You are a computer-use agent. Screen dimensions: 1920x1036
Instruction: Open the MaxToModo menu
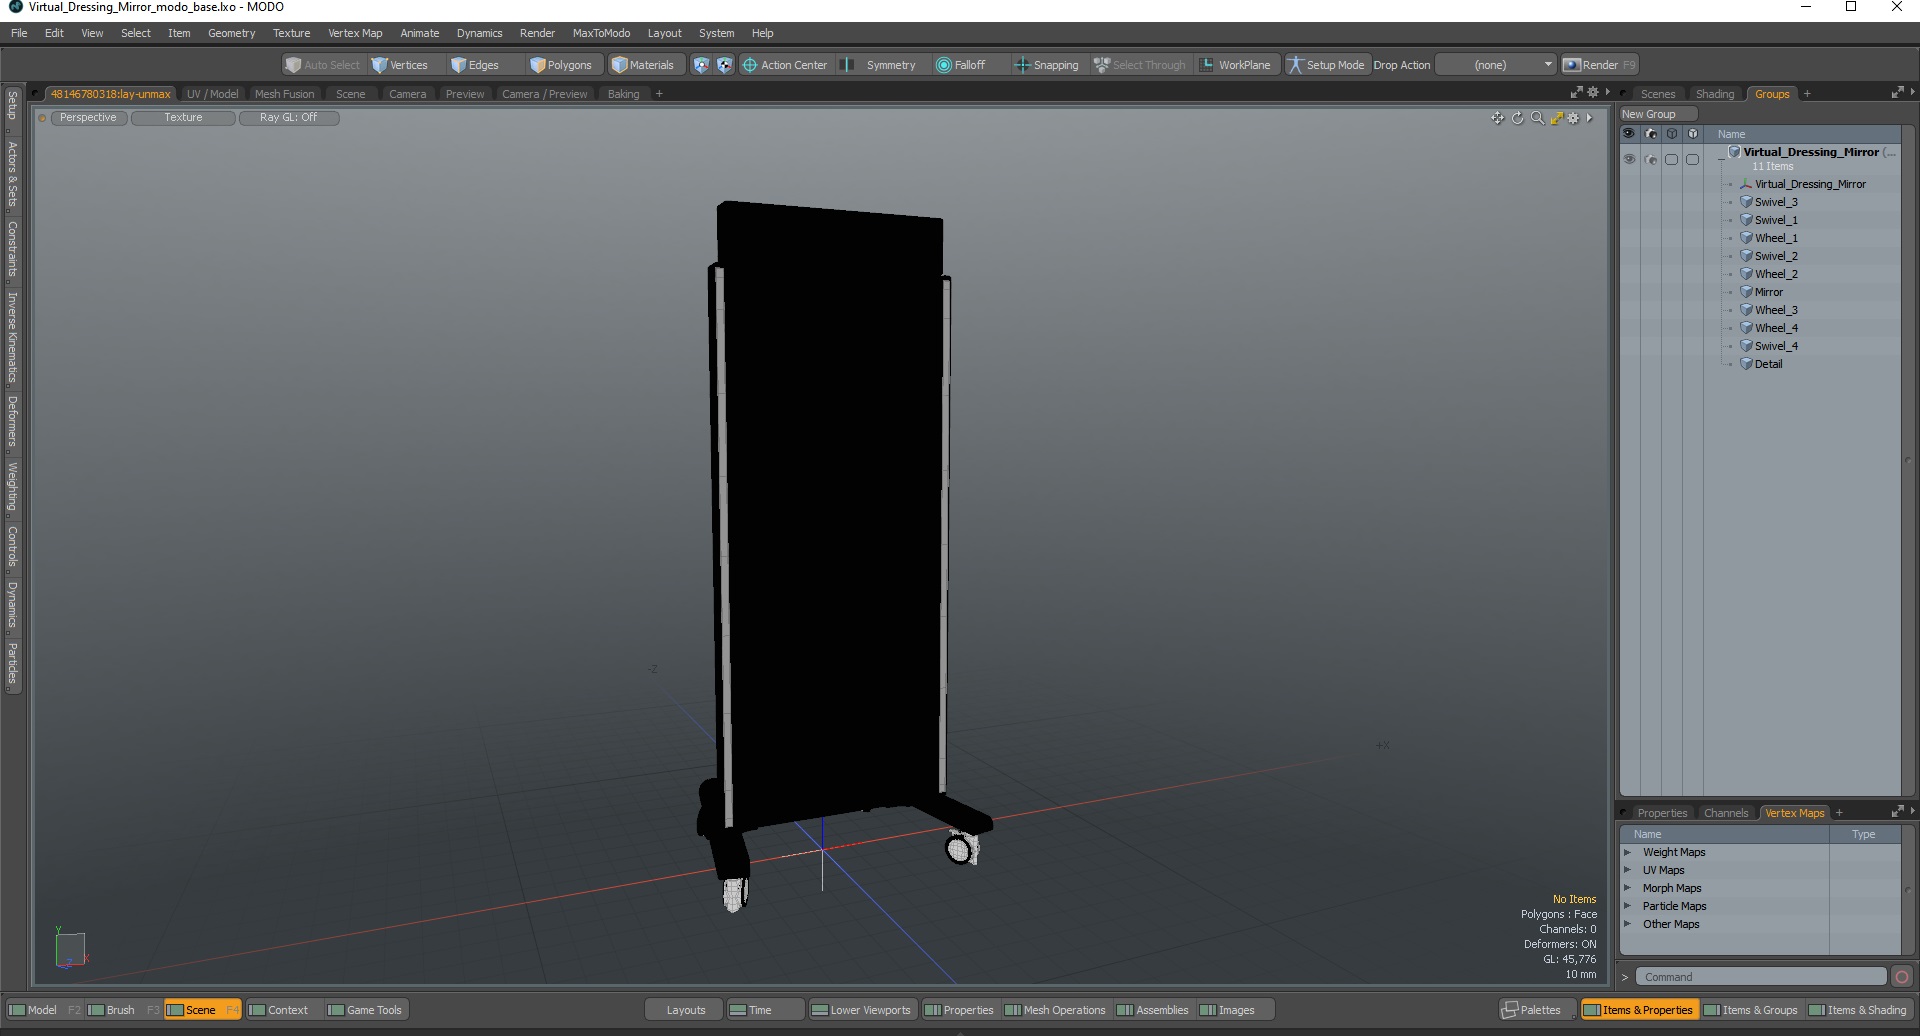click(x=601, y=33)
